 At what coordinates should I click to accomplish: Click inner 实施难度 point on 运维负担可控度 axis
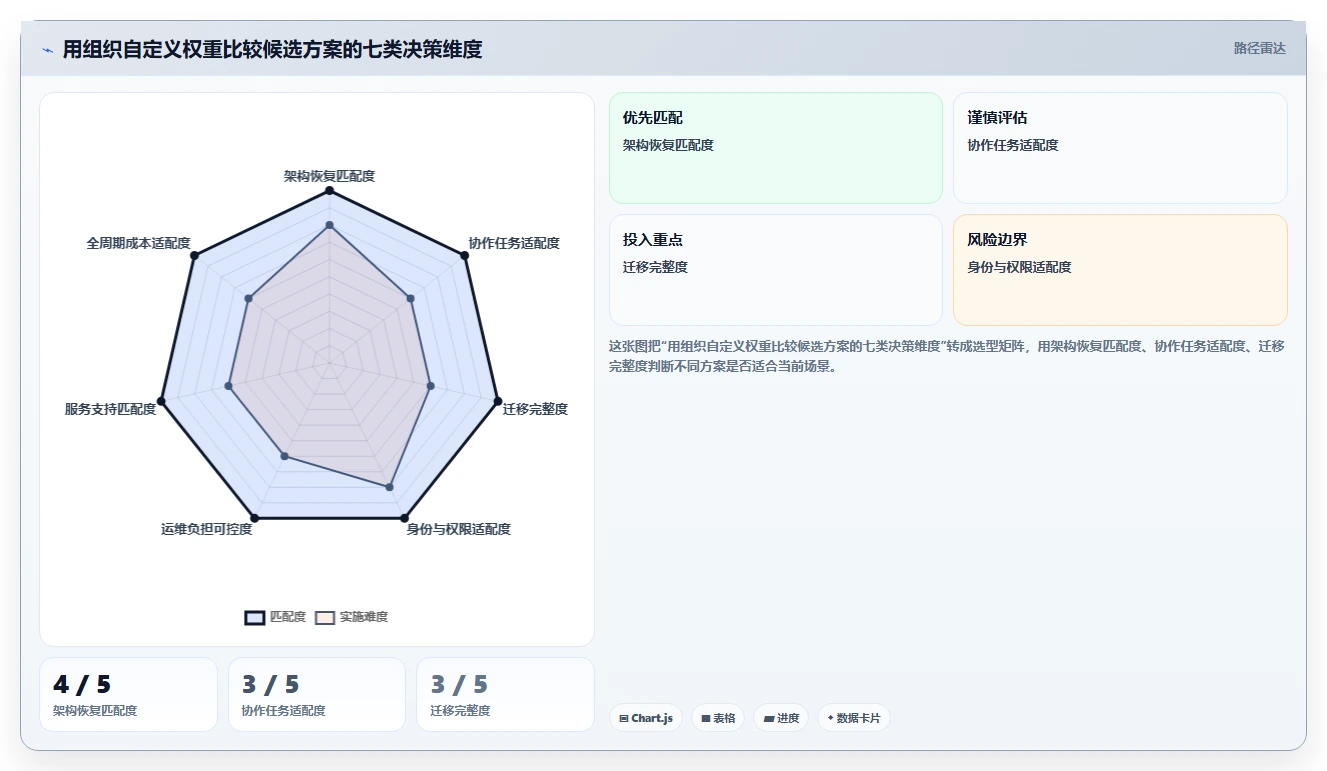tap(284, 456)
